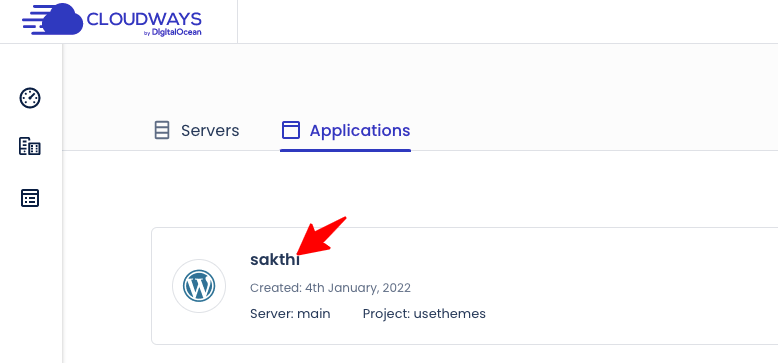Click blank header area right of logo divider
The width and height of the screenshot is (778, 363).
coord(506,21)
